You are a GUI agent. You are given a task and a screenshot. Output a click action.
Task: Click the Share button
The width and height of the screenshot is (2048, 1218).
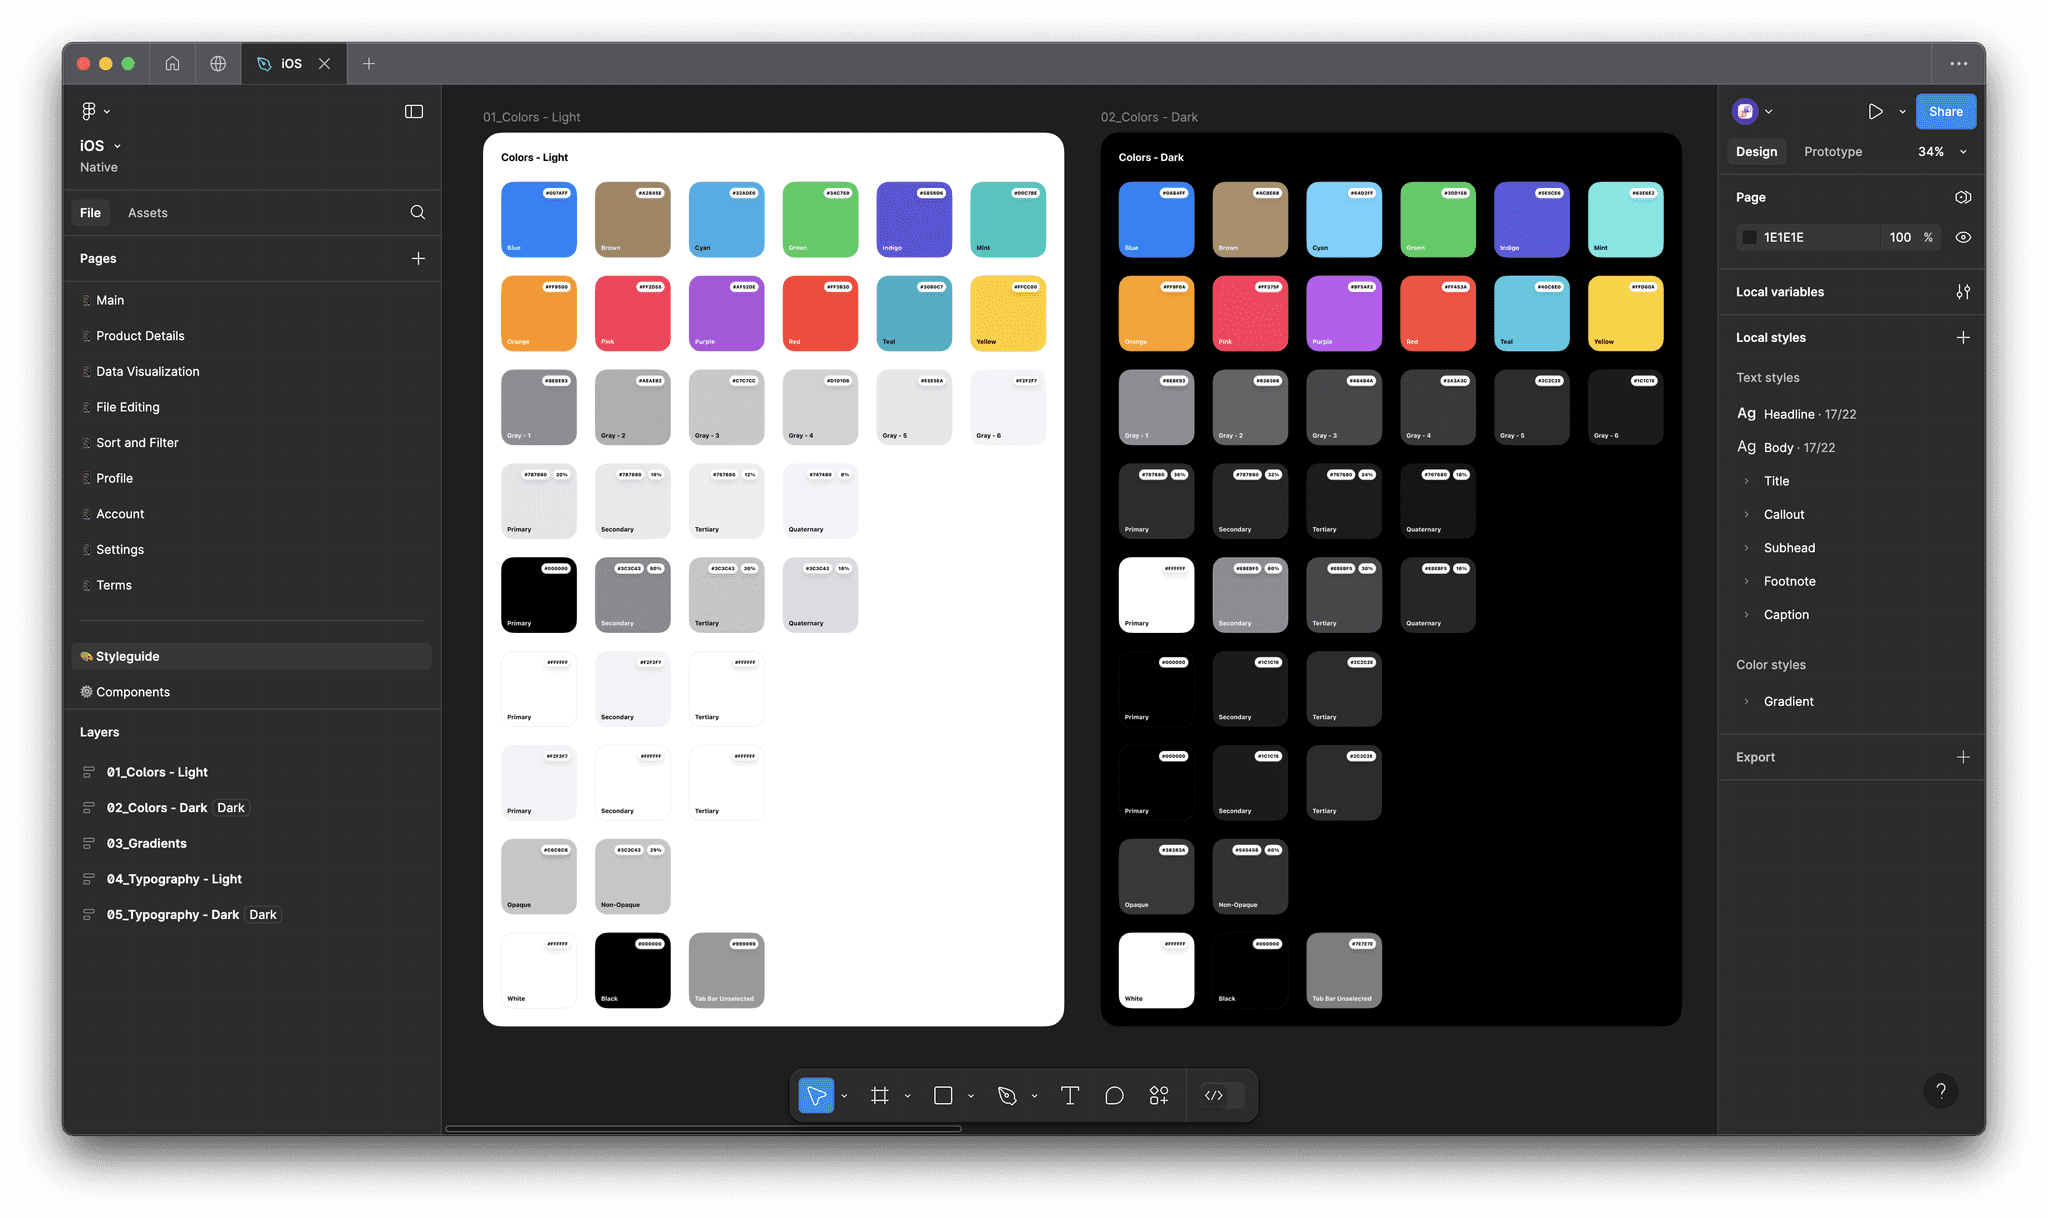1945,111
